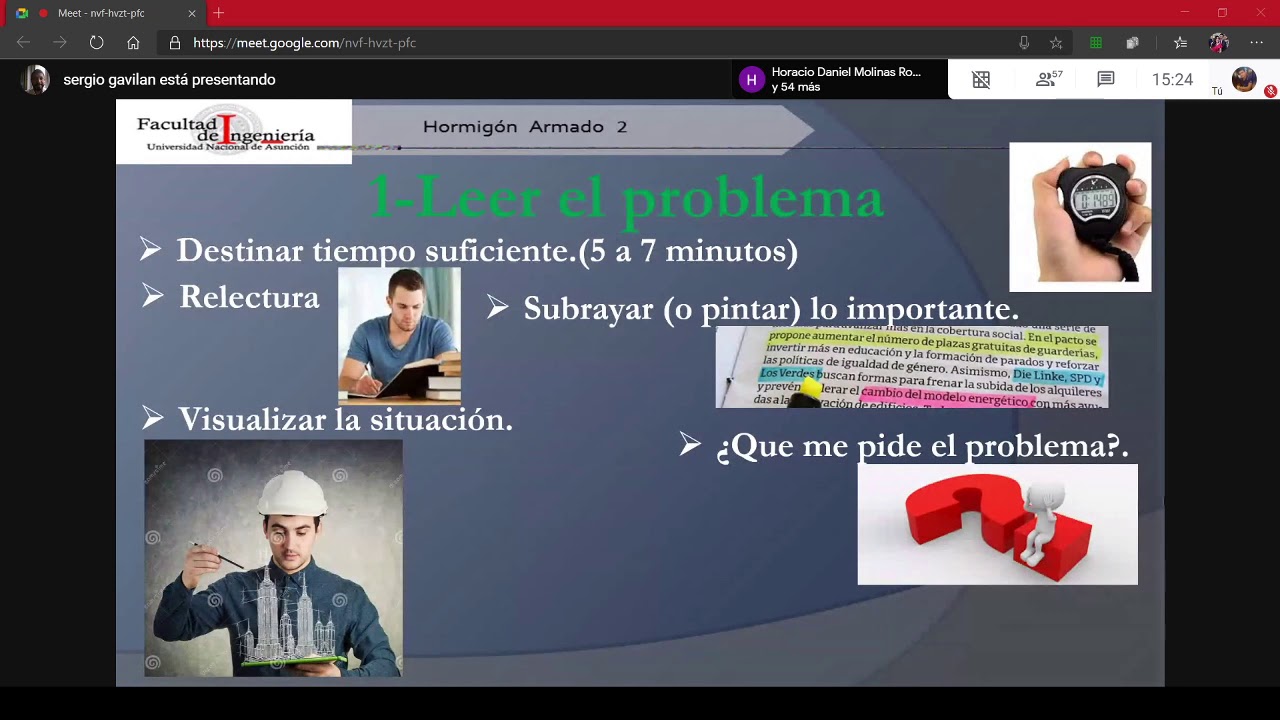This screenshot has height=720, width=1280.
Task: Click the Facultad de Ingeniería logo on slide
Action: tap(234, 132)
